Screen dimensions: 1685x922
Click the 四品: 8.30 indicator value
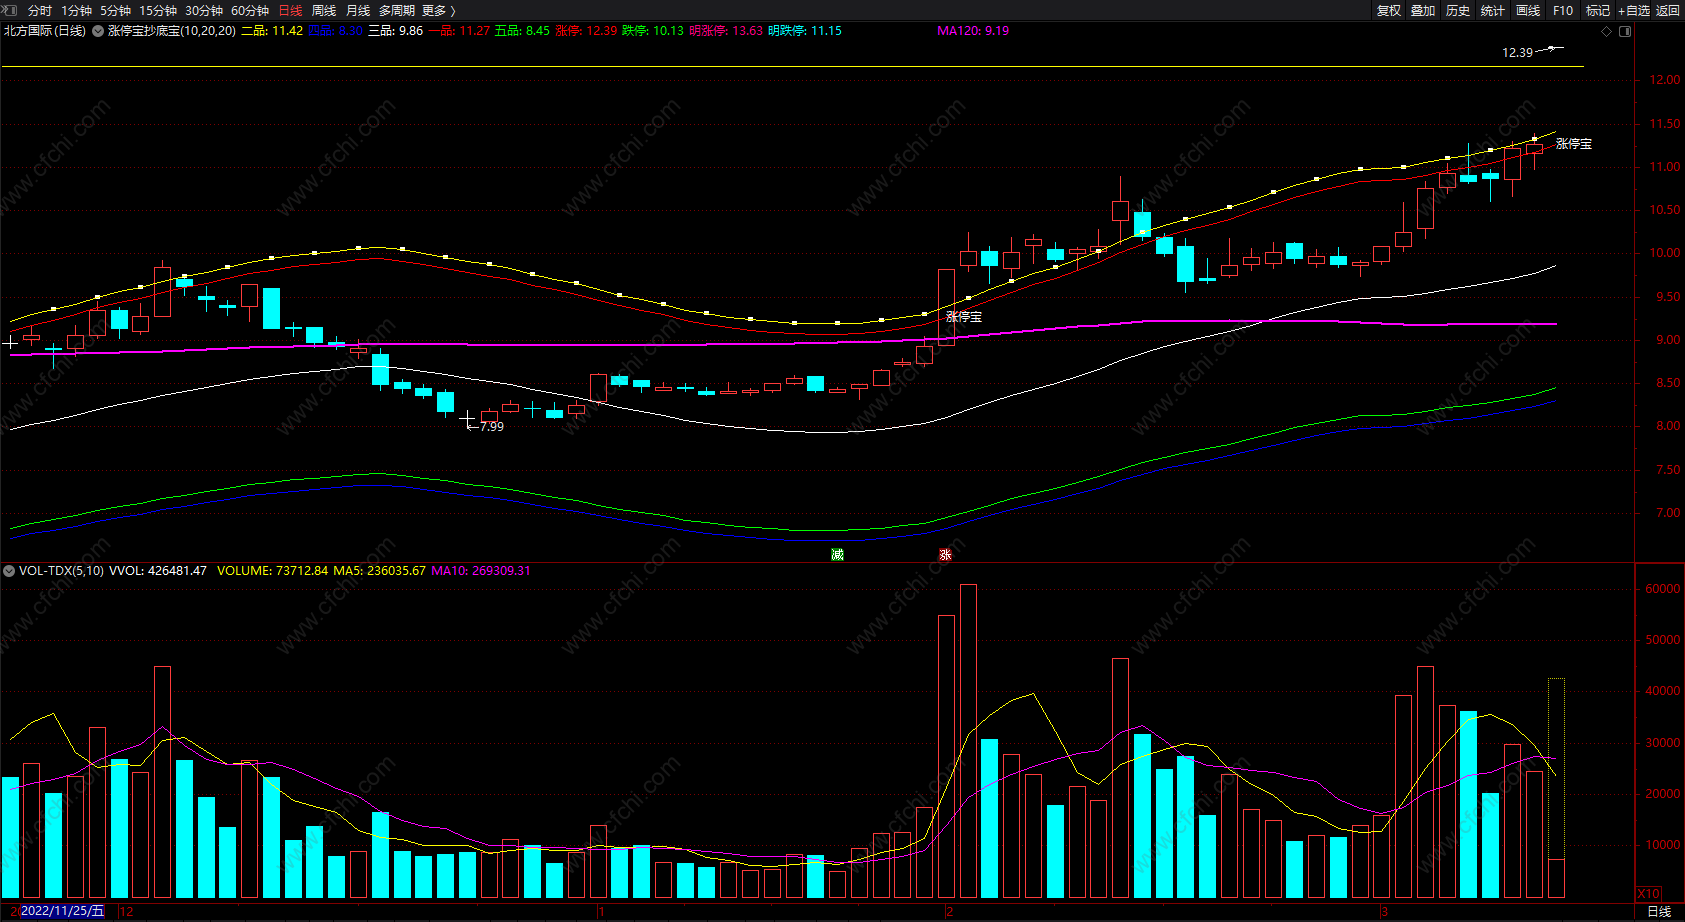335,31
